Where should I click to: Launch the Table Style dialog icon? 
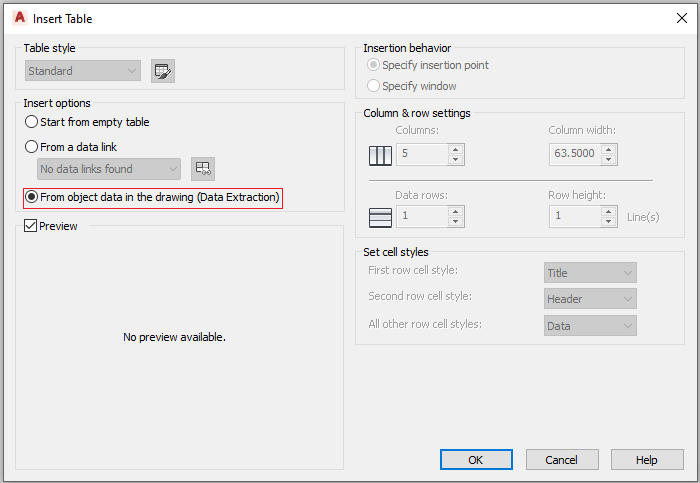pyautogui.click(x=162, y=71)
